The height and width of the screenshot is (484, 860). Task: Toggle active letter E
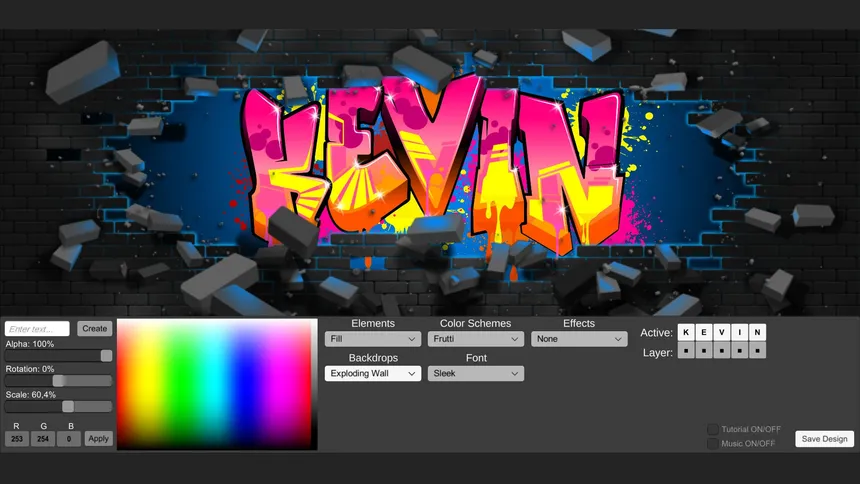pos(704,332)
